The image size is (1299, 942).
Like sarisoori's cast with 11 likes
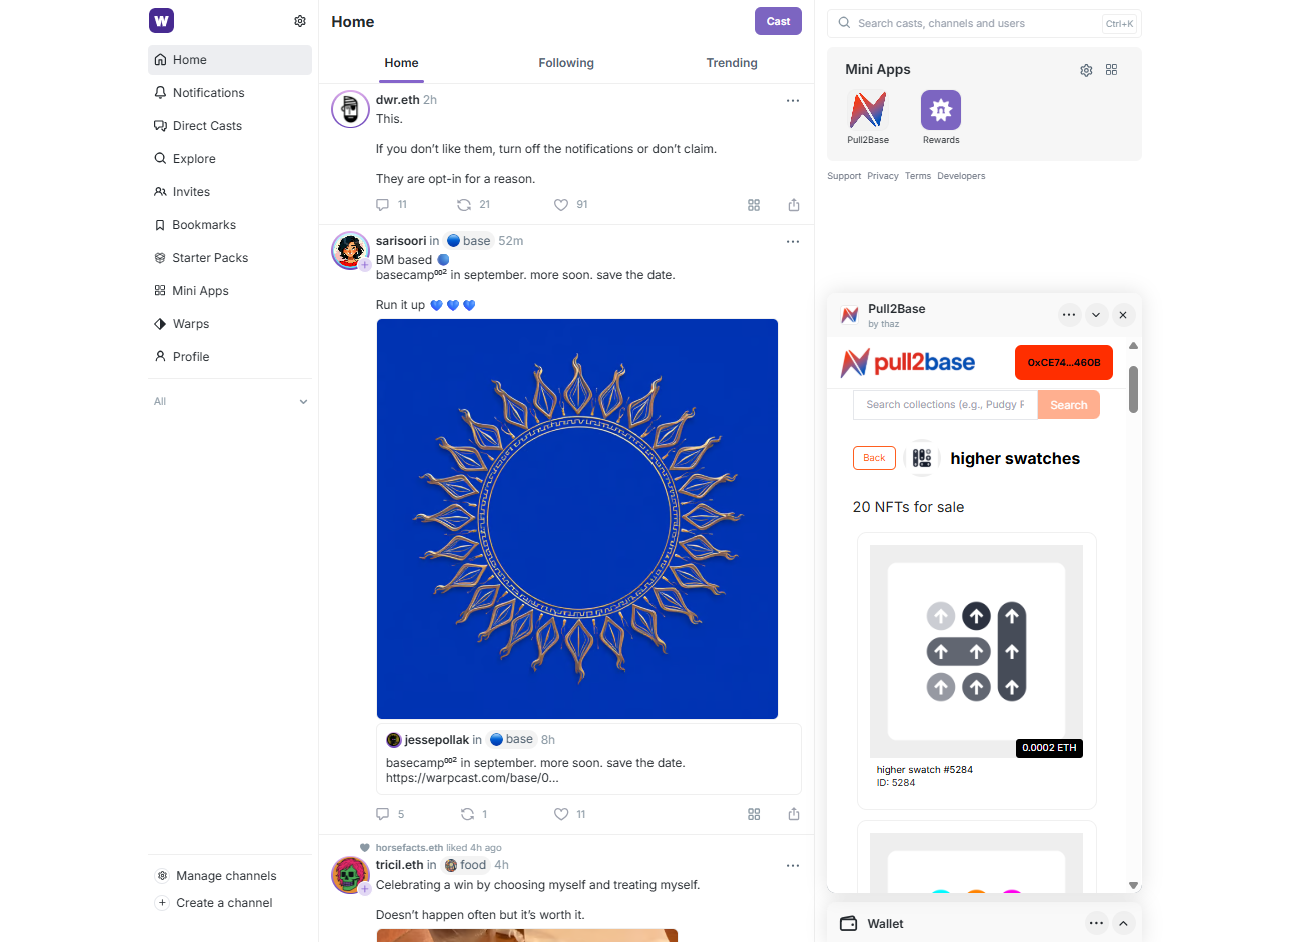[561, 814]
